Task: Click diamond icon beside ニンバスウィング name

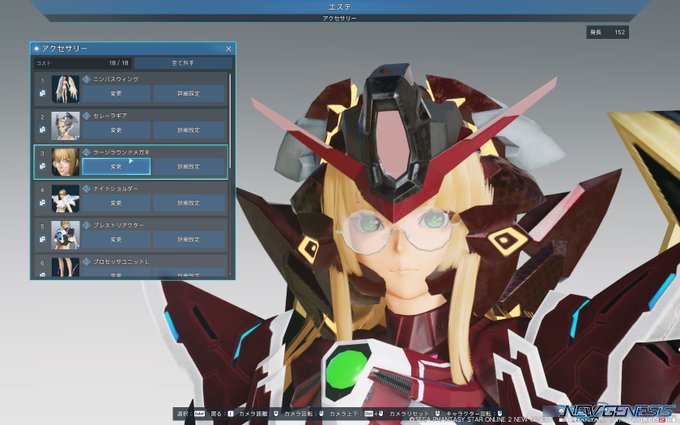Action: pyautogui.click(x=86, y=79)
